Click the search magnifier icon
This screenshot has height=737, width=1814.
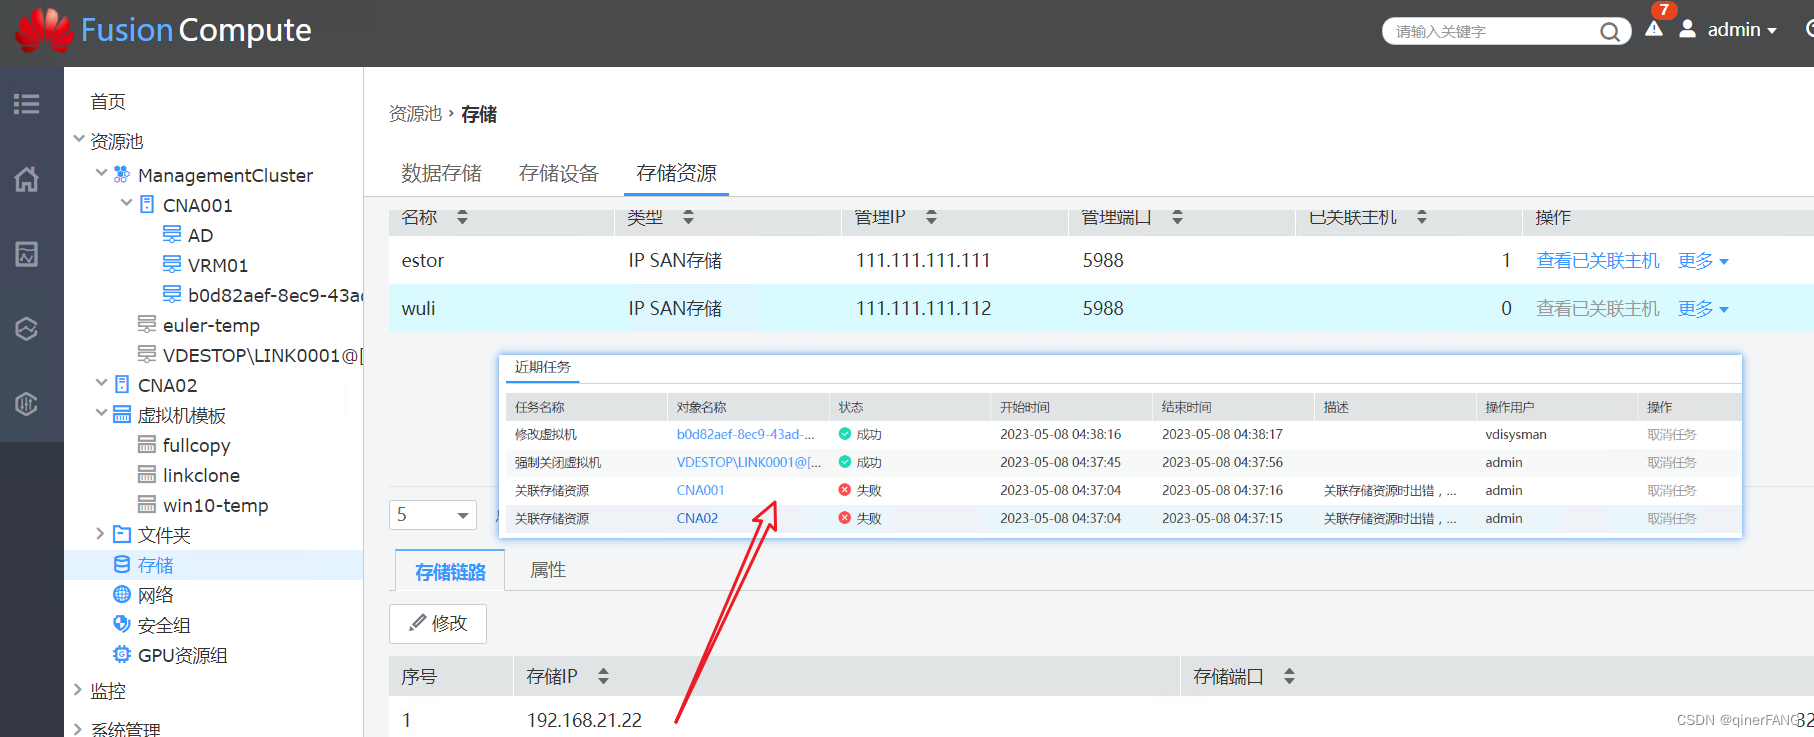point(1609,32)
